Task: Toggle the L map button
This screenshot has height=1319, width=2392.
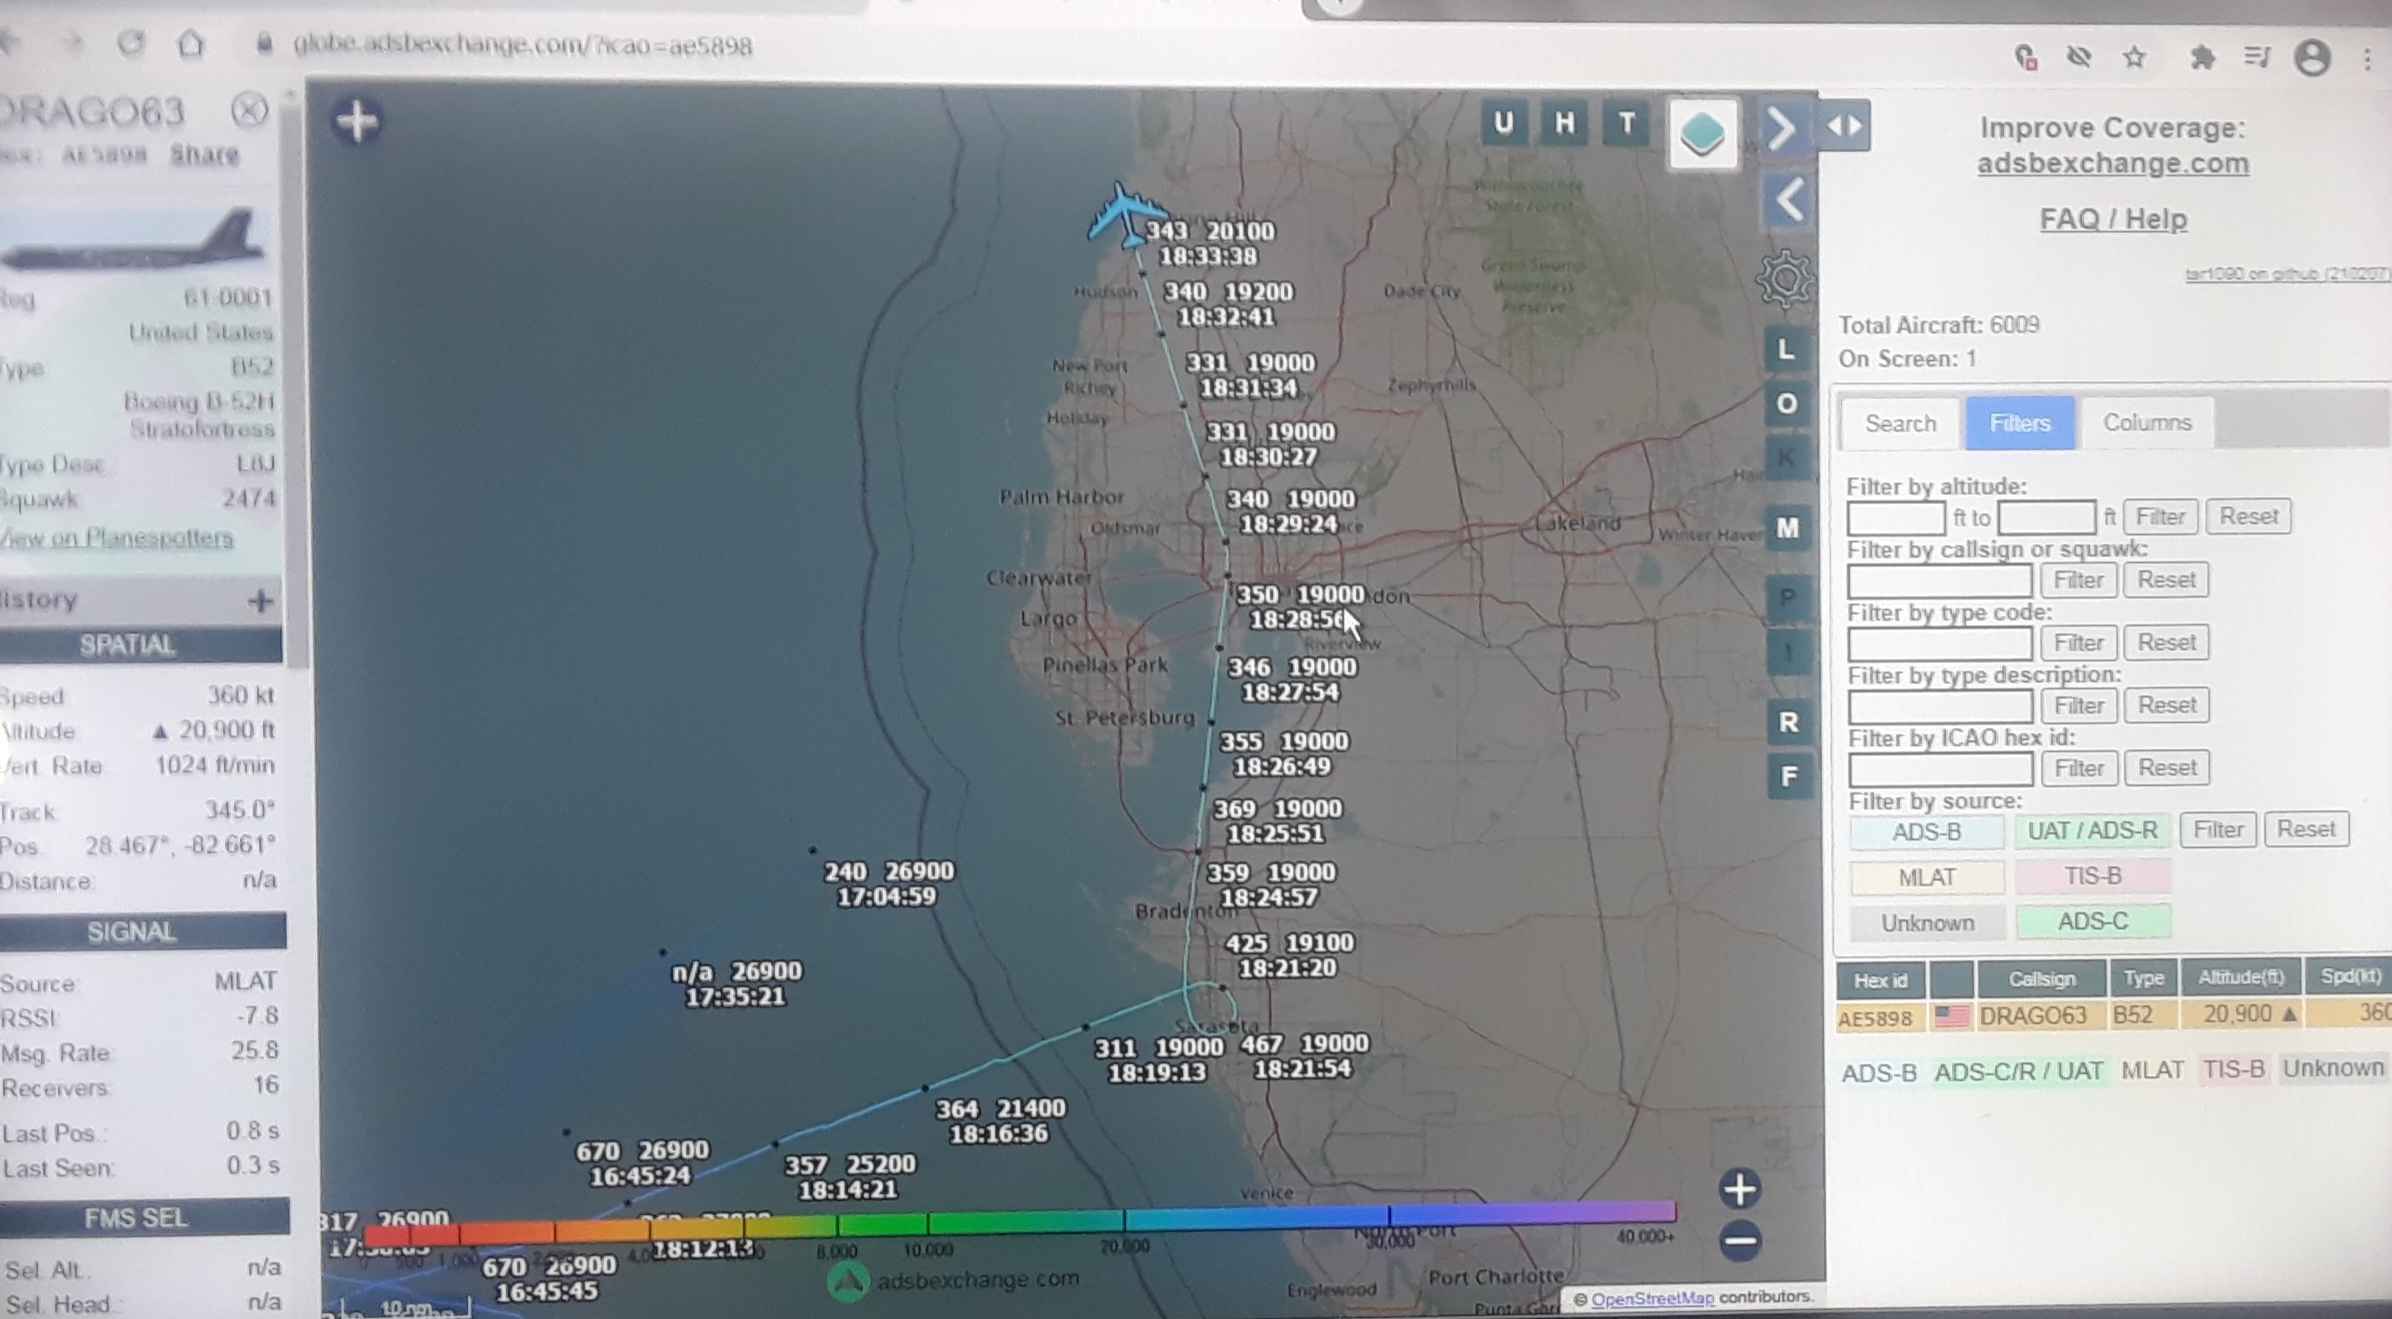Action: point(1787,350)
